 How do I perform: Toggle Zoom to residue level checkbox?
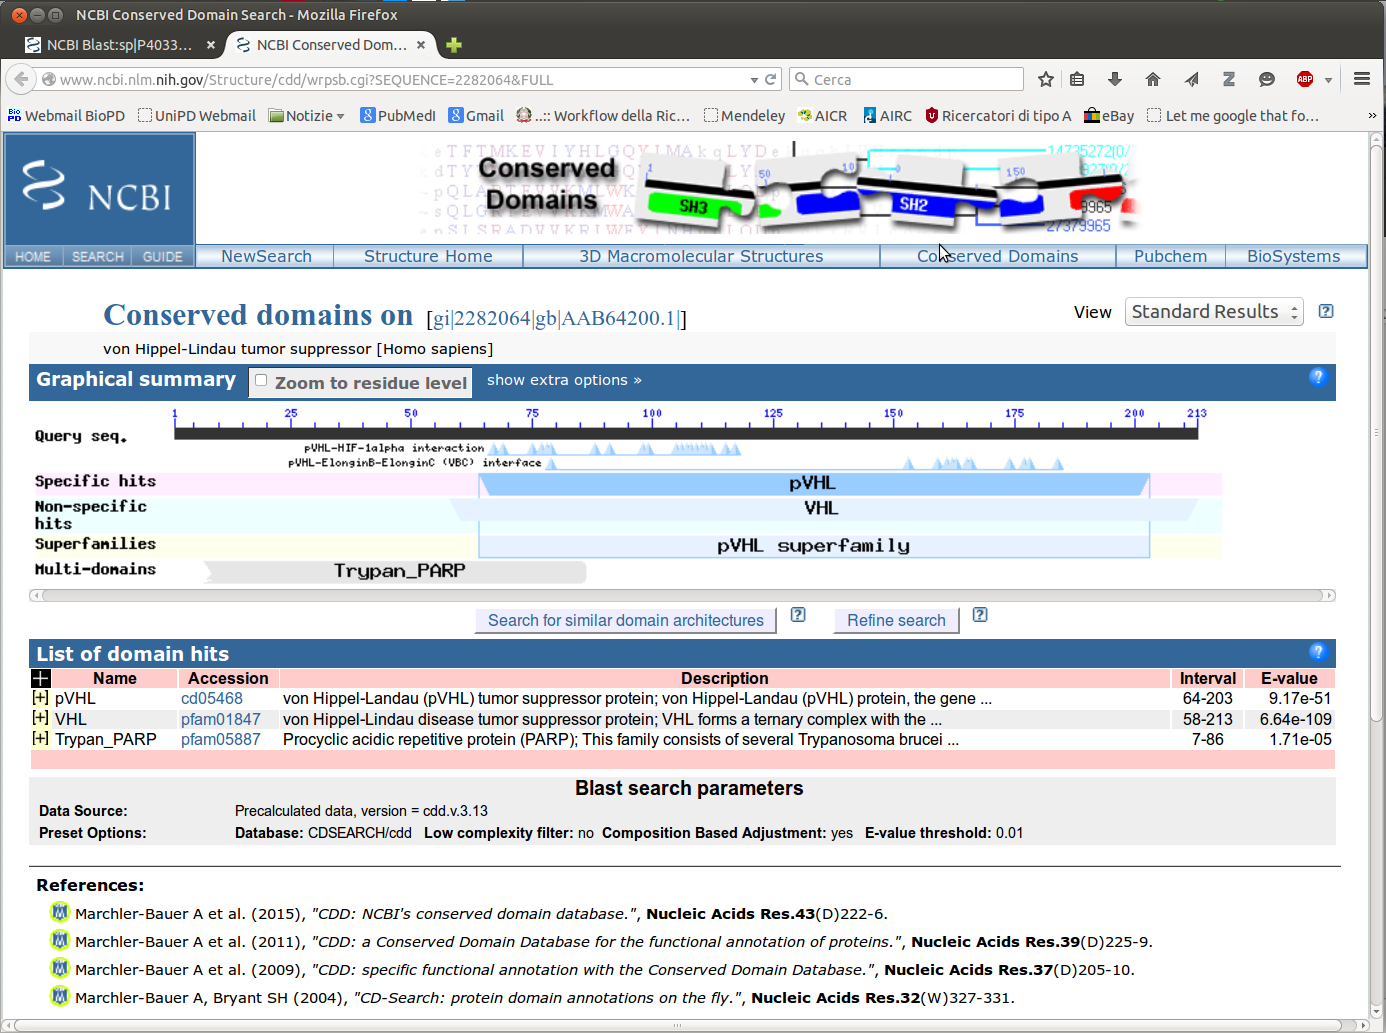(x=261, y=380)
